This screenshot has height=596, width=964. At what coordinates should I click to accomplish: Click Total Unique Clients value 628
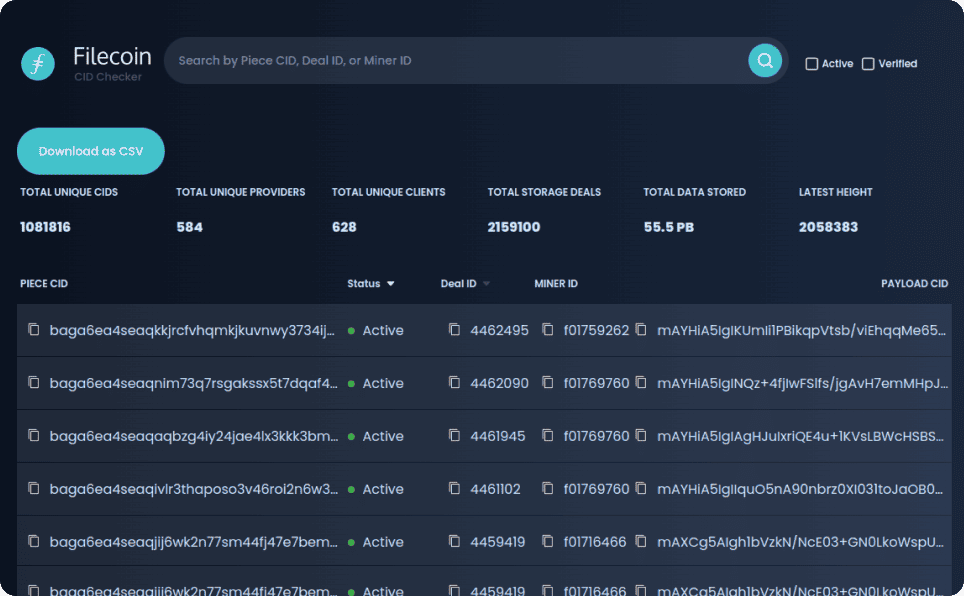(x=344, y=227)
